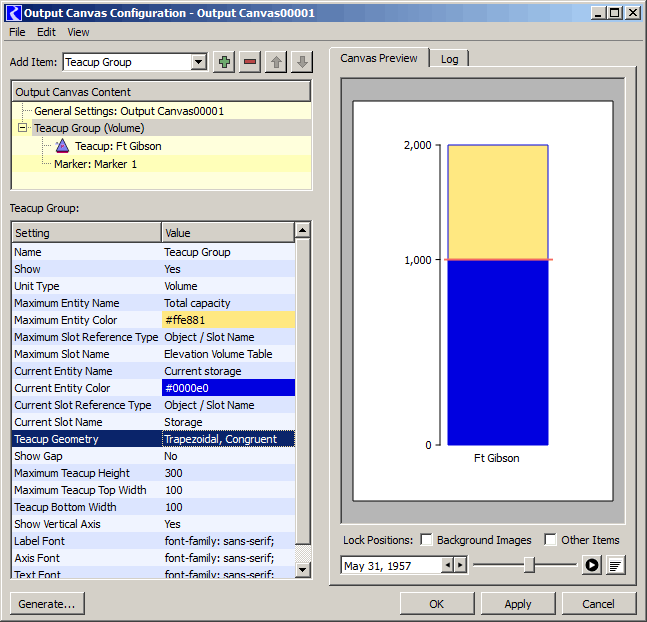Click the May 31, 1957 date field
The image size is (647, 622).
click(391, 565)
